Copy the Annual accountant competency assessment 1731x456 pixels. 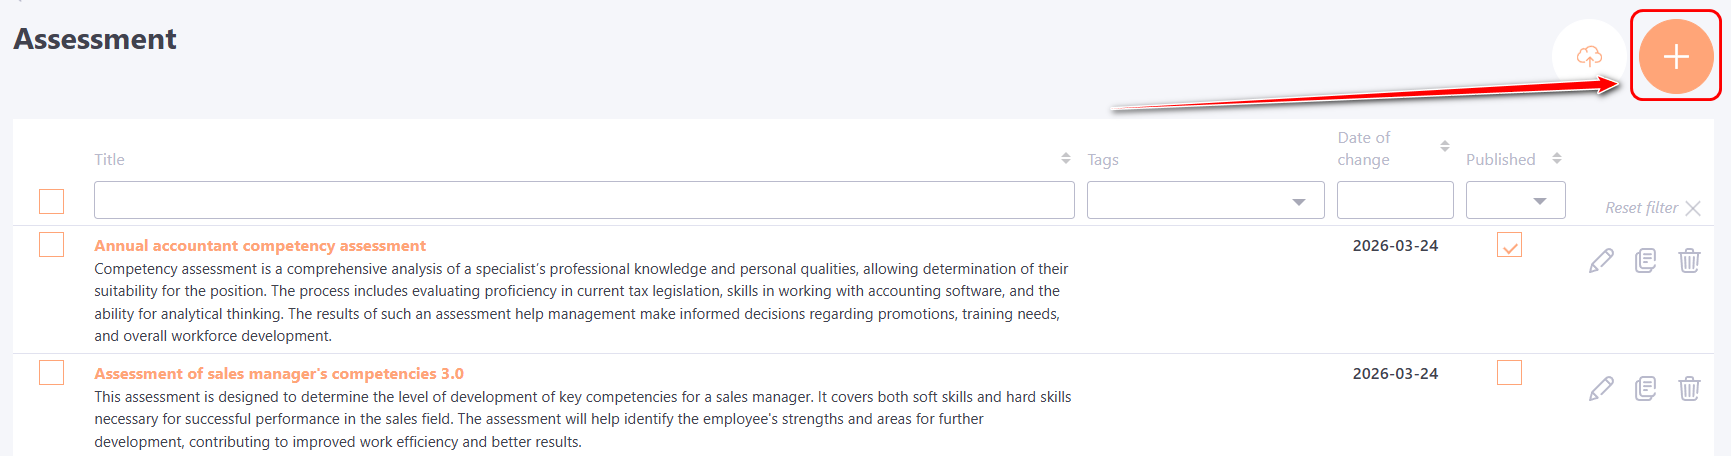(x=1645, y=261)
